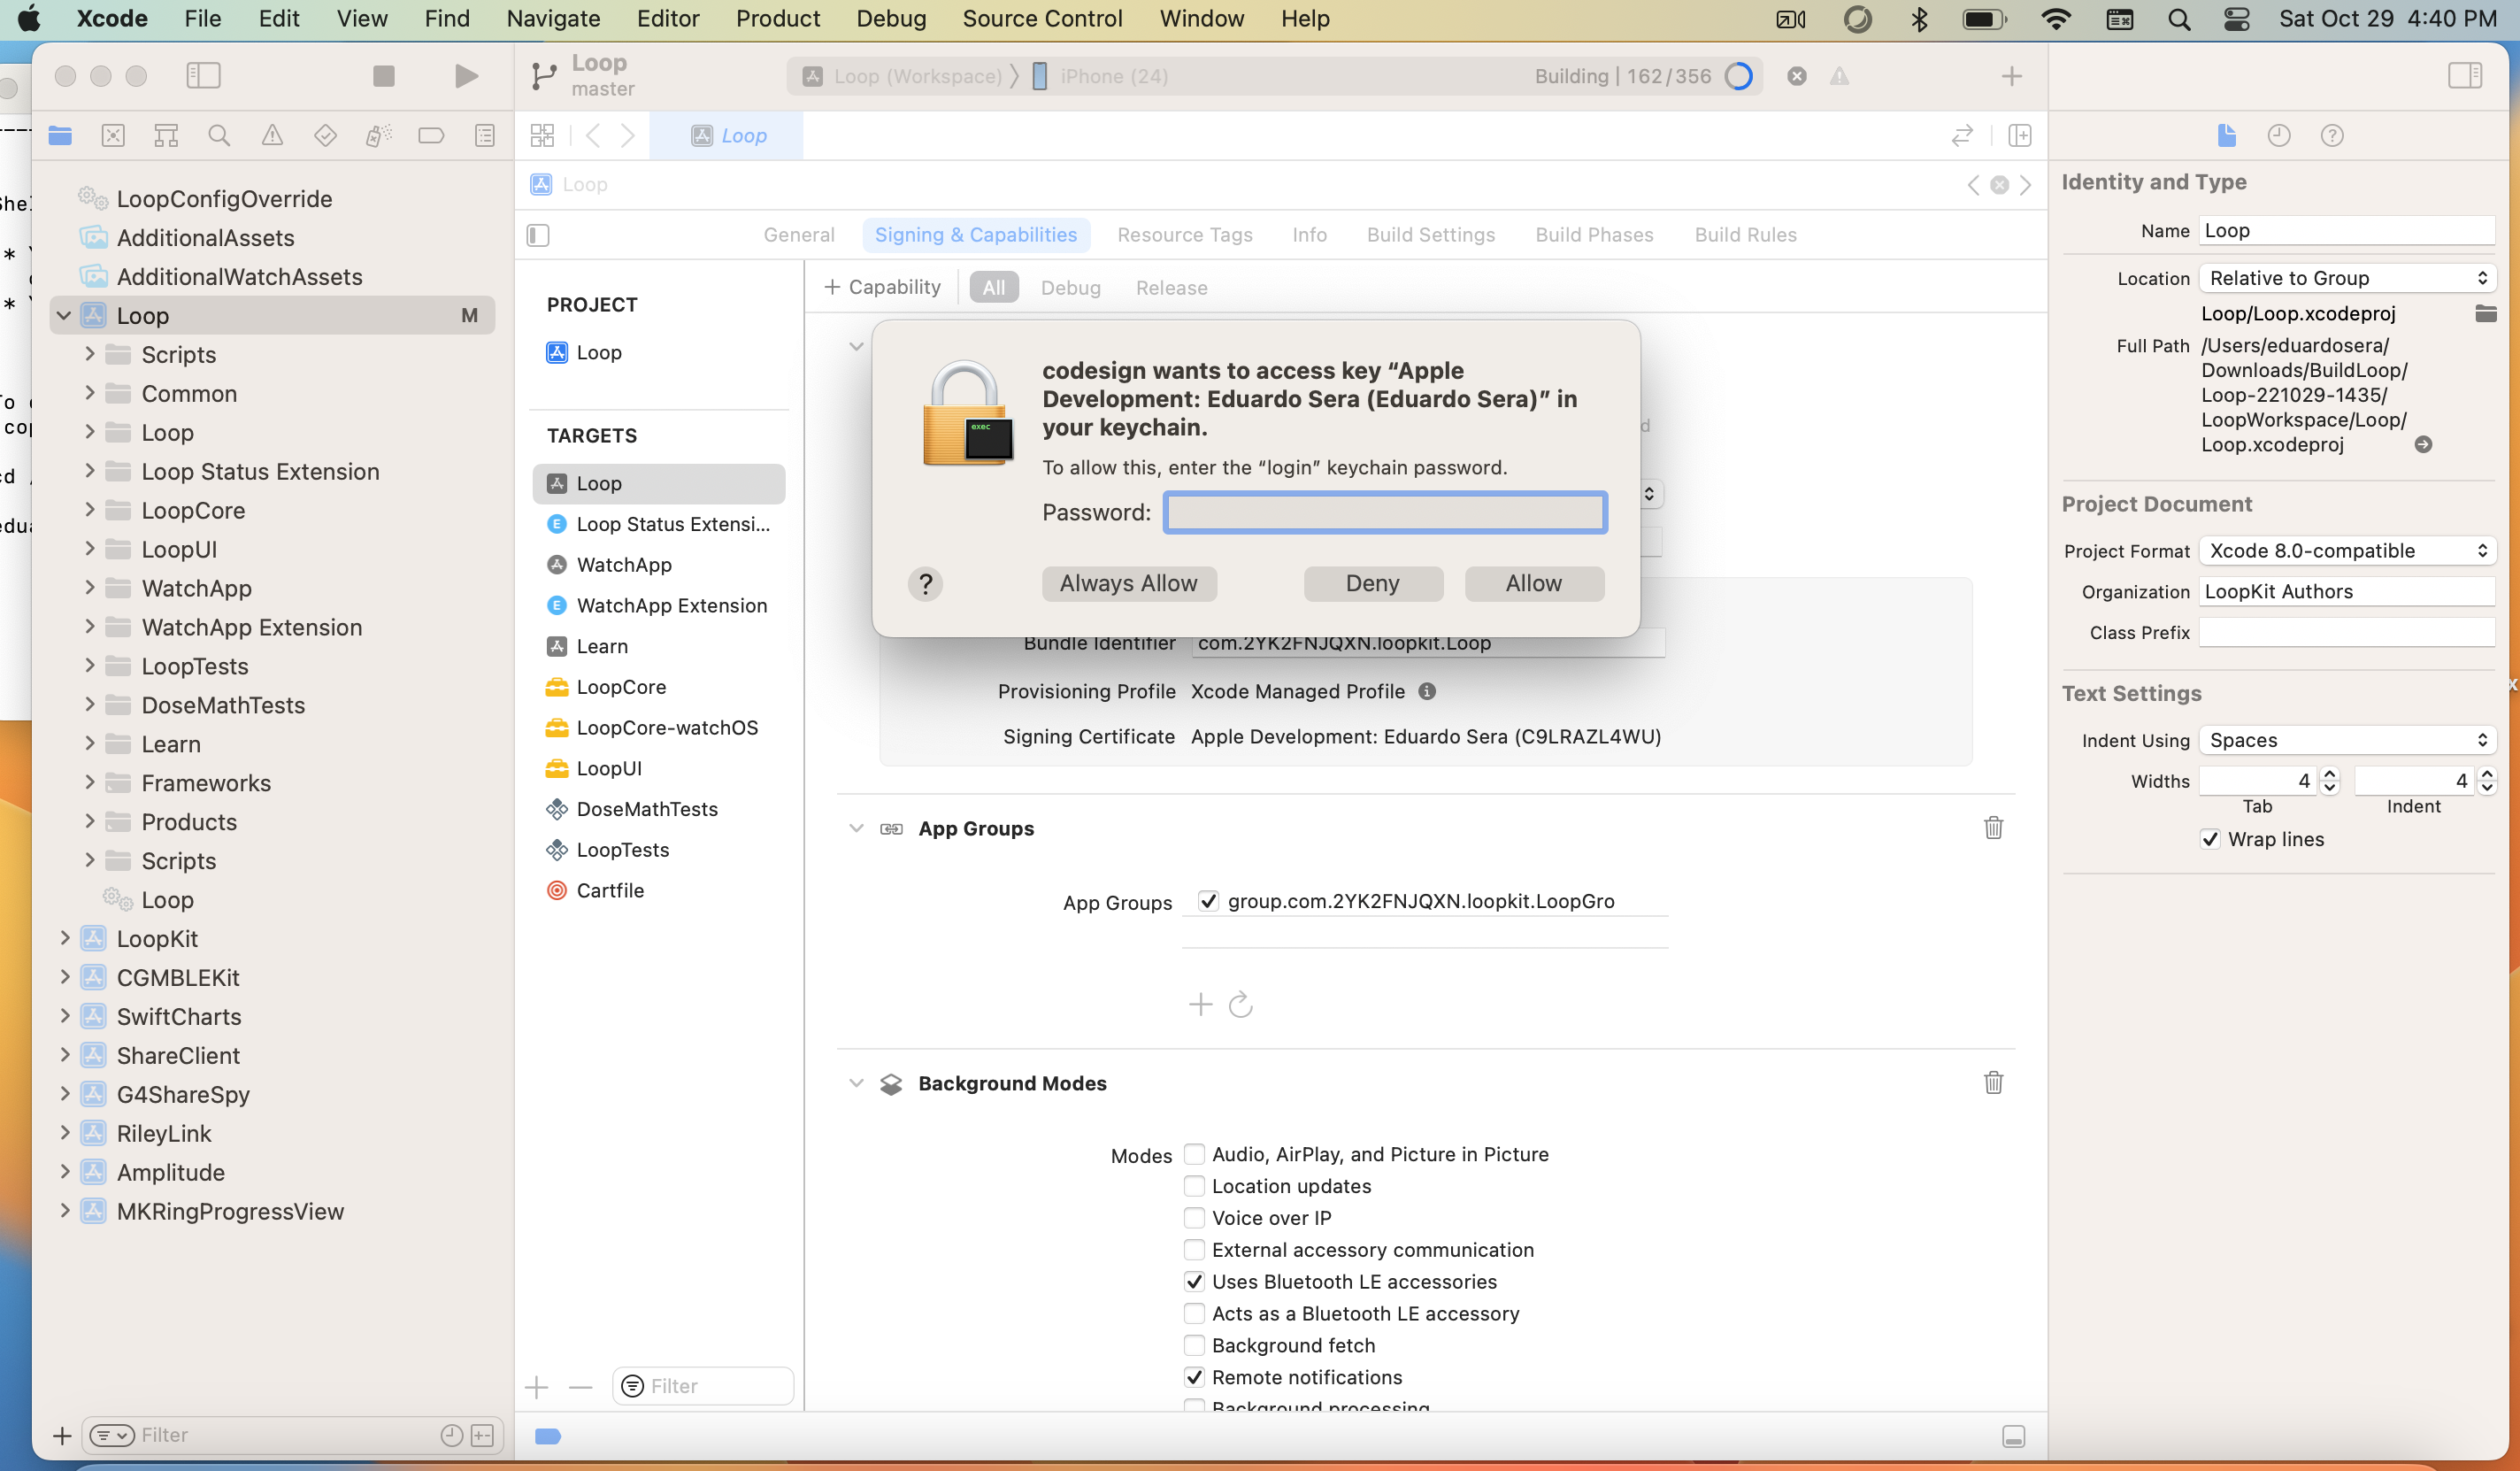The width and height of the screenshot is (2520, 1471).
Task: Enable Location updates mode
Action: click(1194, 1186)
